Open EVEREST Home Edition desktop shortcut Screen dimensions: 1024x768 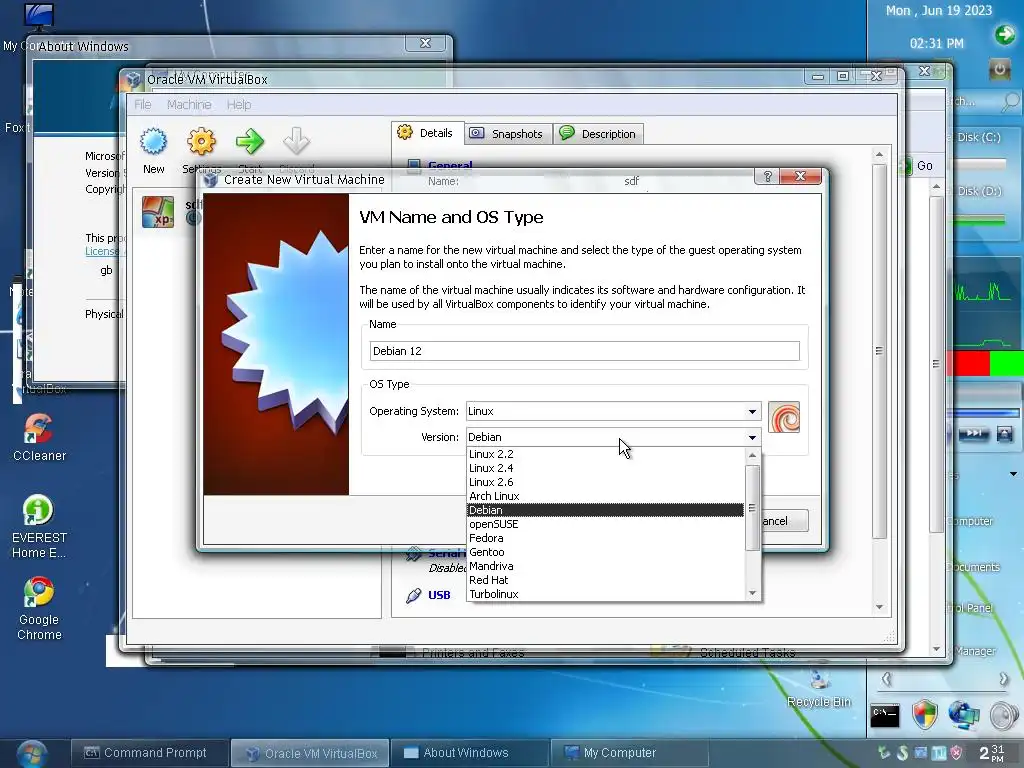click(x=38, y=511)
